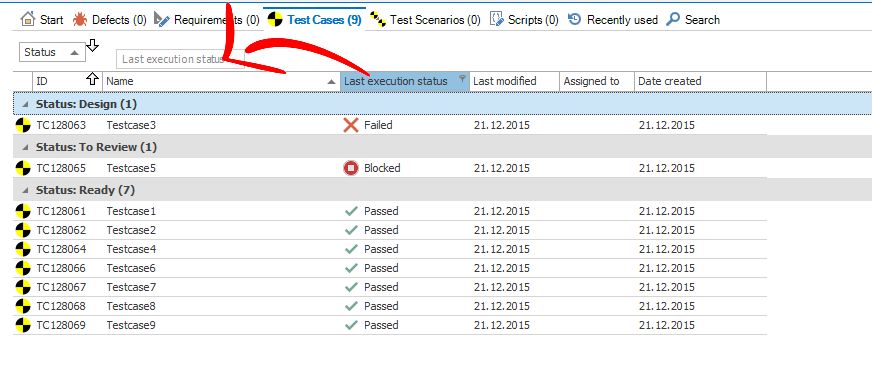872x377 pixels.
Task: Collapse the Status: Design group
Action: coord(24,105)
